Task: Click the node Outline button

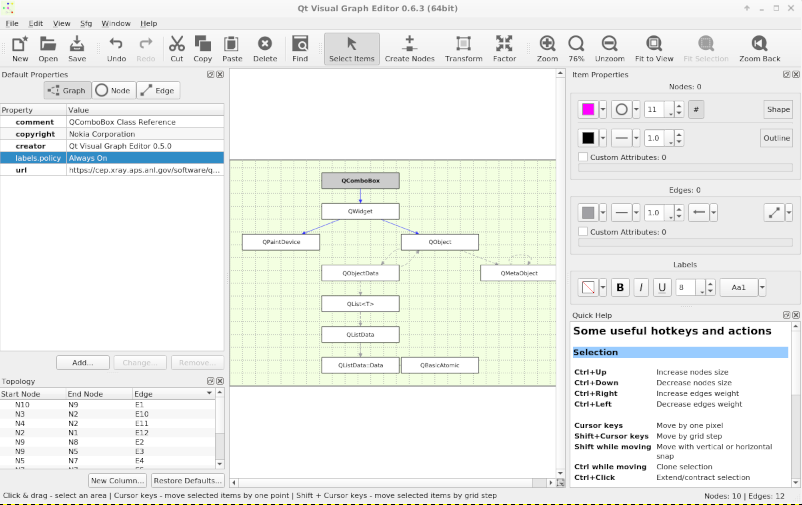Action: pos(776,138)
